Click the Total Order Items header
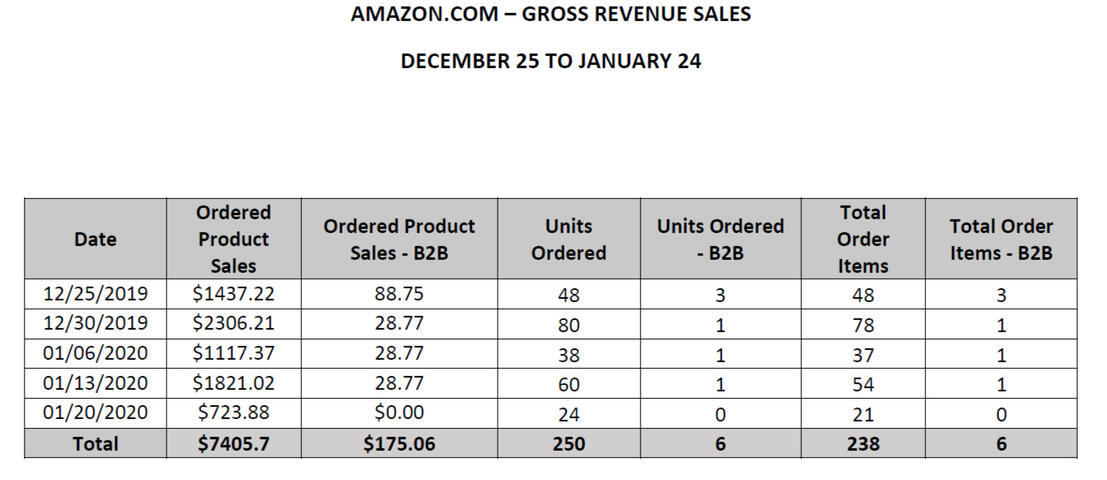Viewport: 1107px width, 480px height. tap(863, 239)
